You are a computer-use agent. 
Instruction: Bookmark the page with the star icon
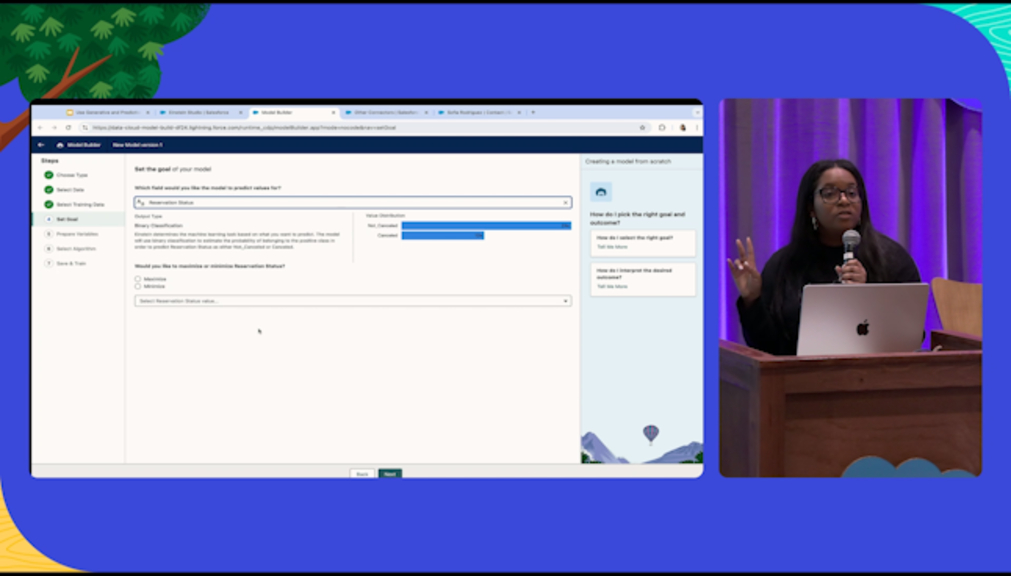[642, 128]
